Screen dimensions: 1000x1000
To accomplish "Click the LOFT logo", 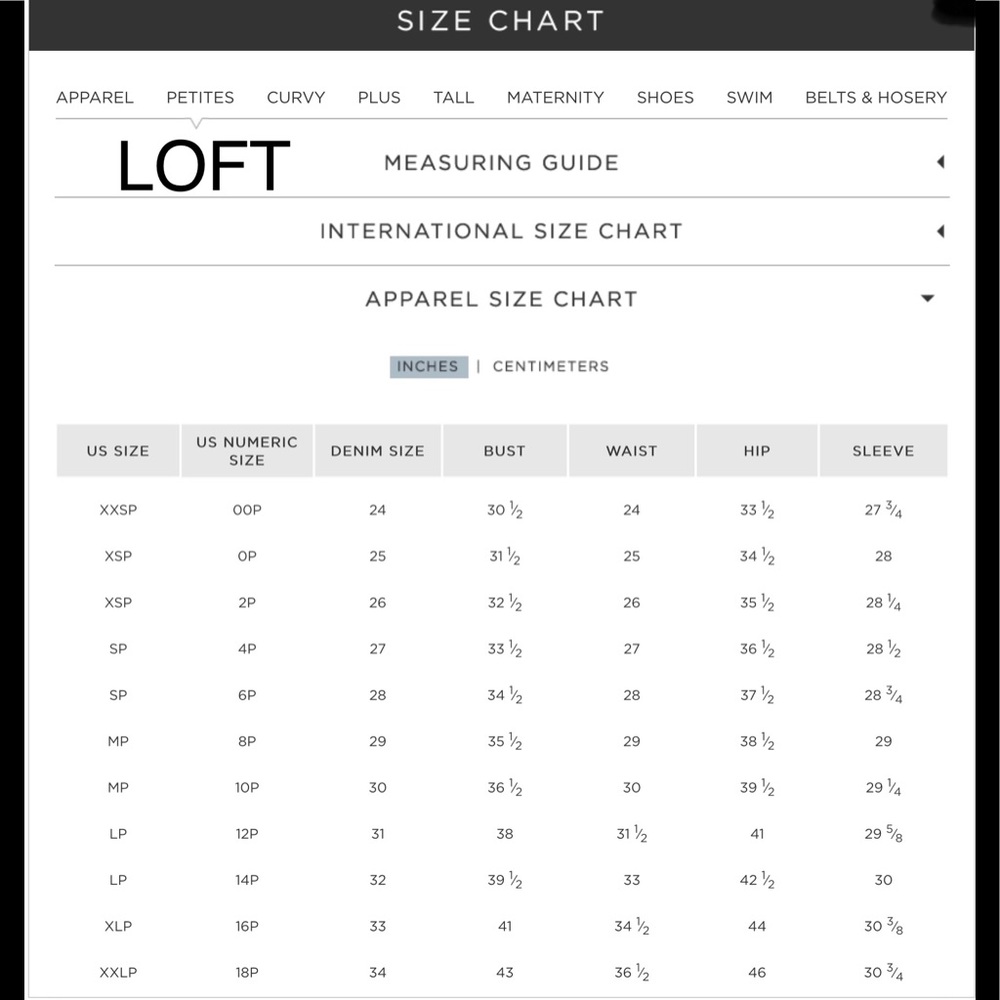I will [203, 166].
